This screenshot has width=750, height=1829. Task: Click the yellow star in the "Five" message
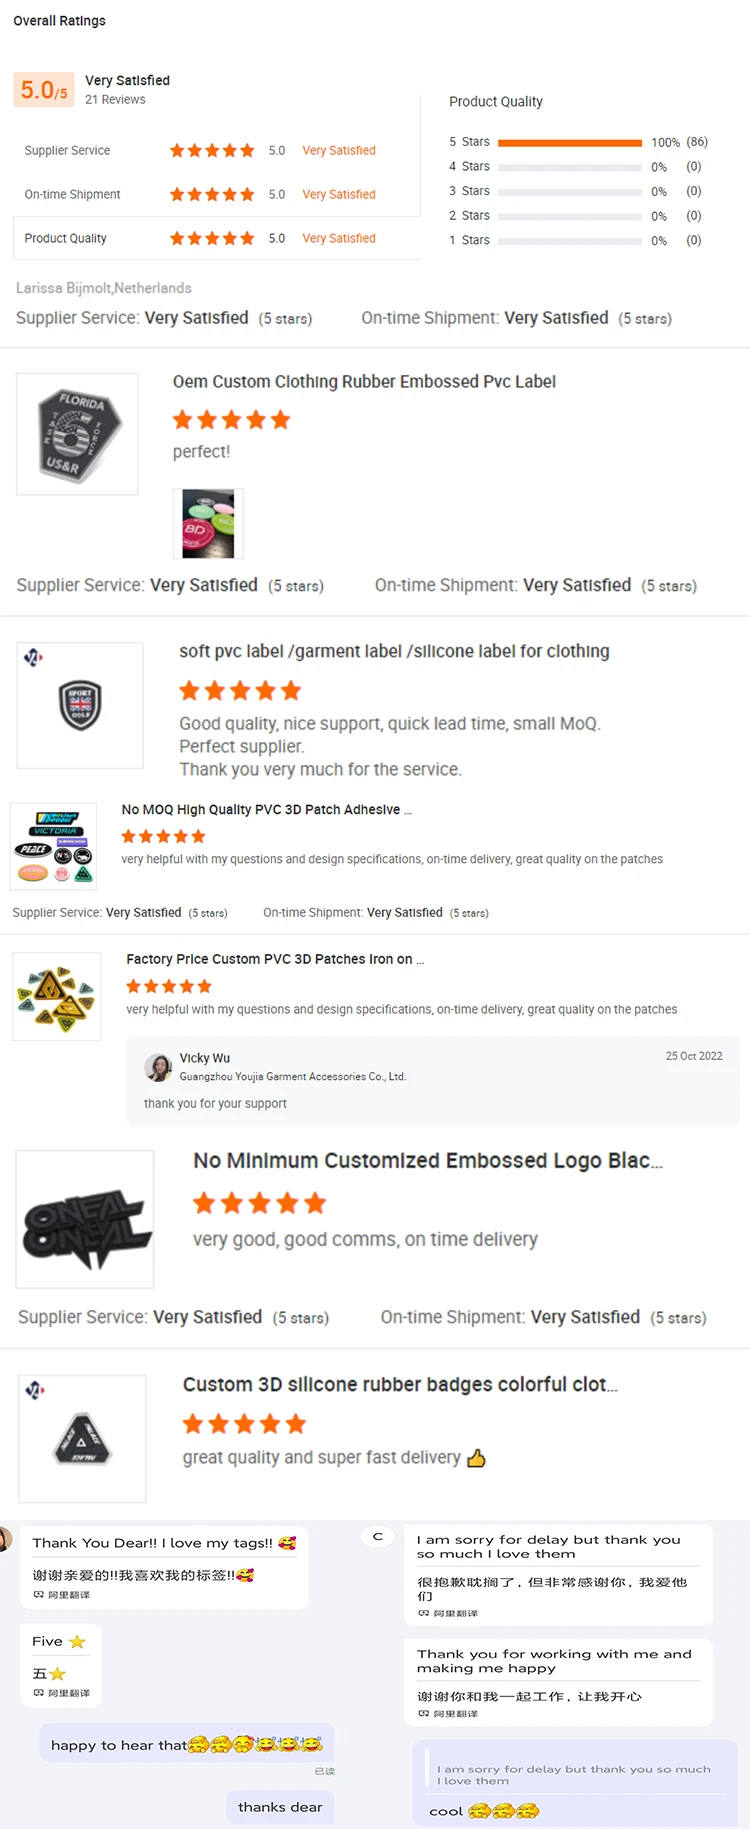click(x=77, y=1642)
